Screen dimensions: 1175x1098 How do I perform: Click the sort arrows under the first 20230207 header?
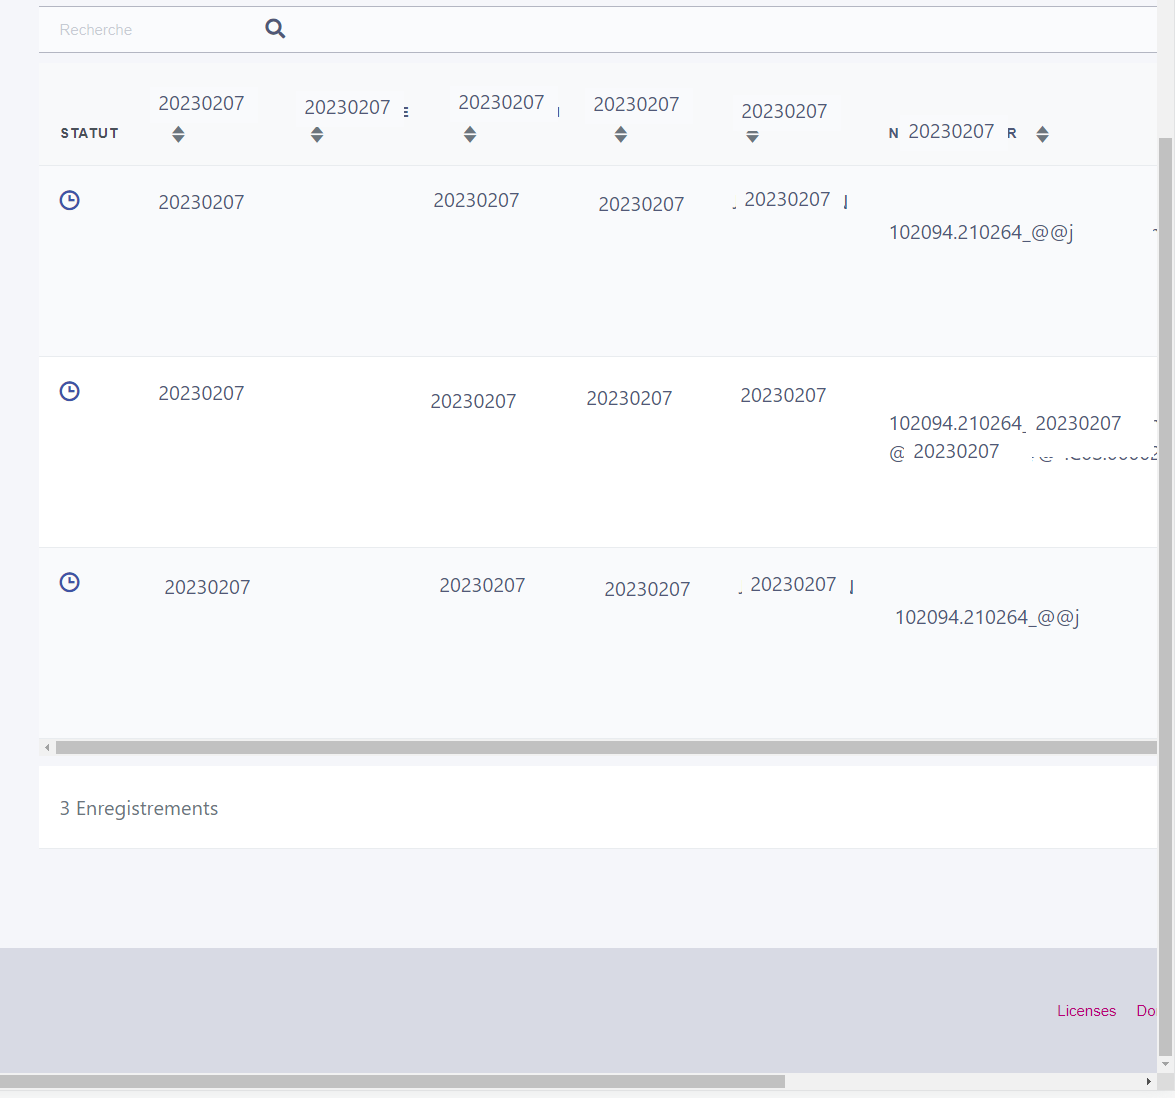click(x=177, y=134)
